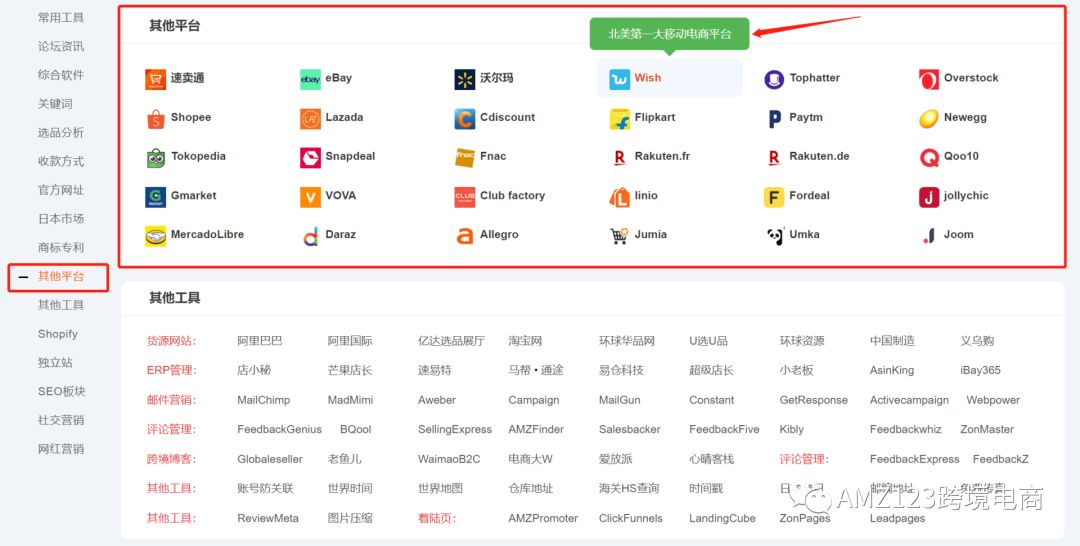Viewport: 1080px width, 546px height.
Task: Click the Allegro orange a icon
Action: click(465, 235)
